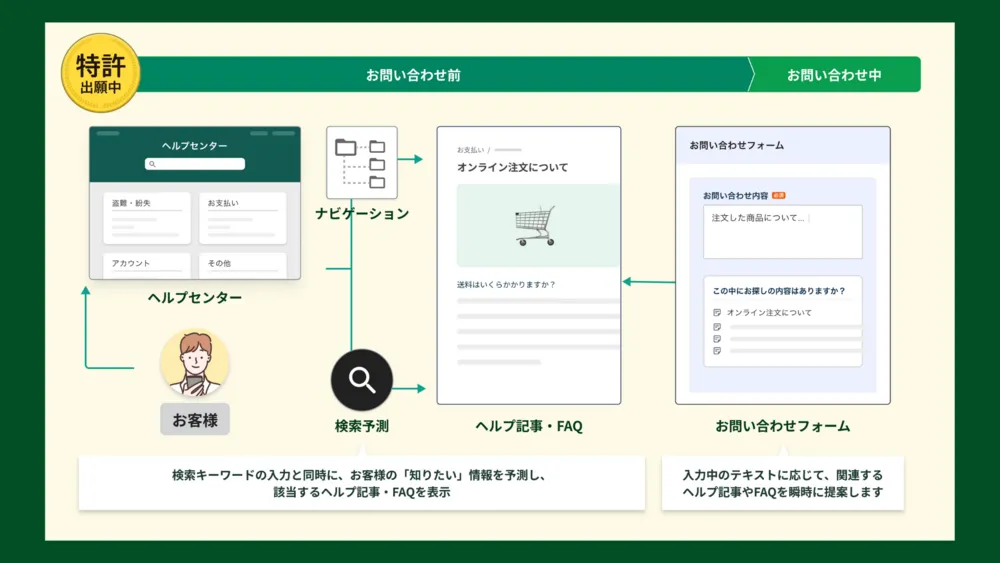Select the お問い合わせ前 banner section

click(413, 75)
